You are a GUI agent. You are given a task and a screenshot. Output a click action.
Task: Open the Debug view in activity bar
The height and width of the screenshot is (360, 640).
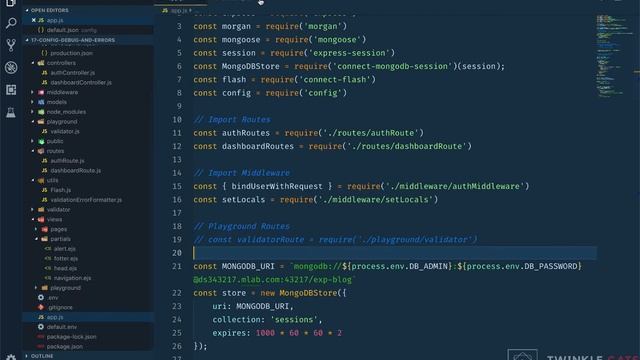(11, 67)
